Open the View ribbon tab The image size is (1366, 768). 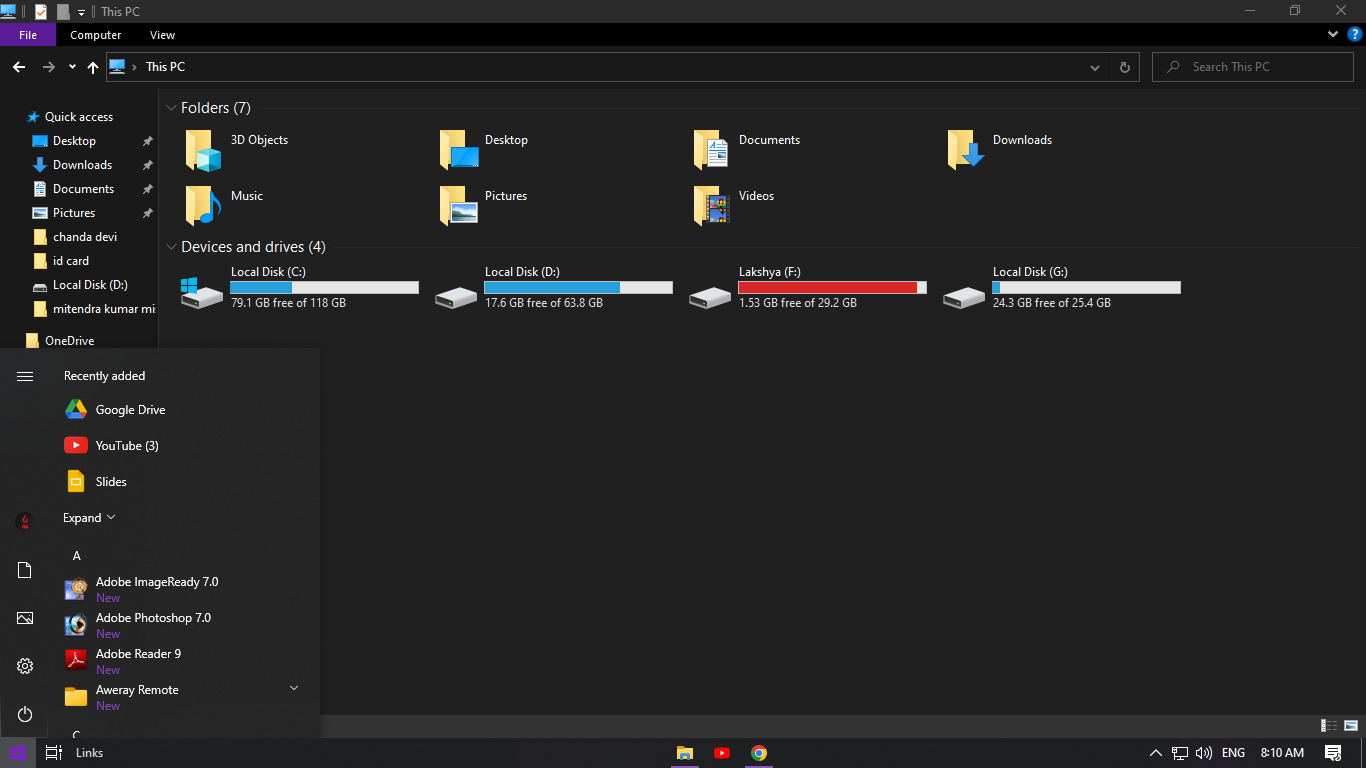163,35
